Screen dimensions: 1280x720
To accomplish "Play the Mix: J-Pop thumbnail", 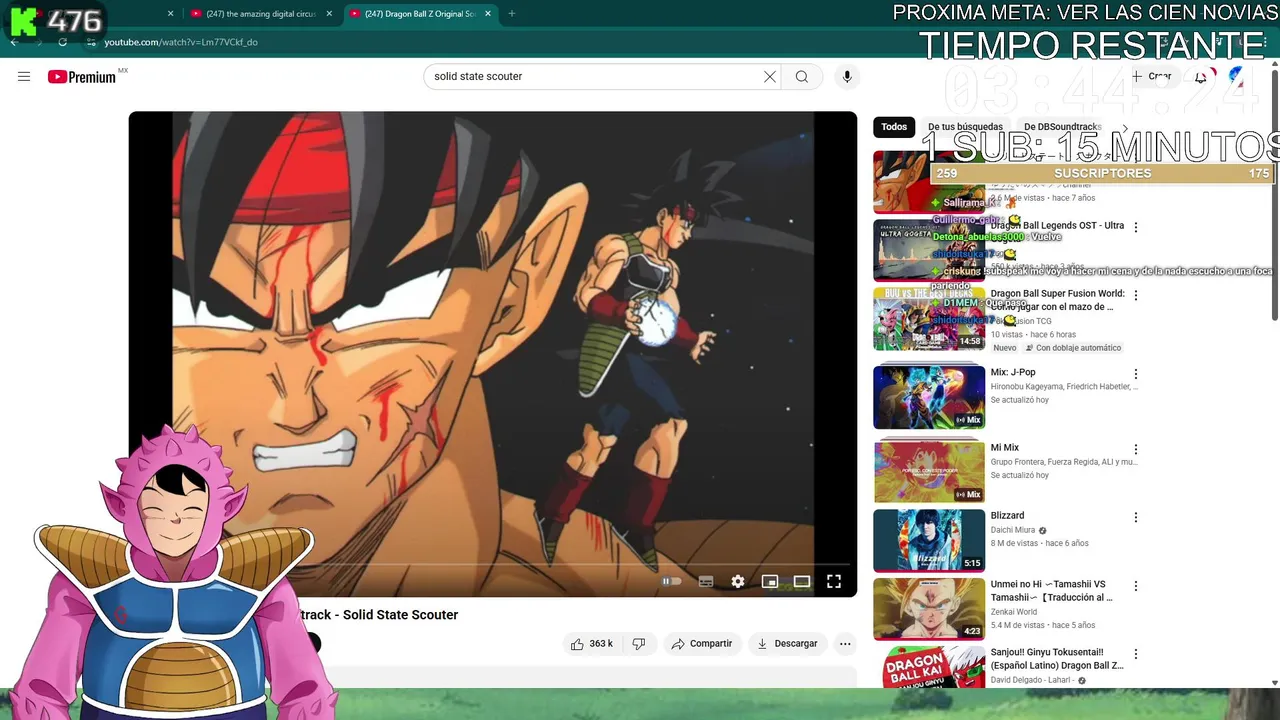I will click(929, 397).
